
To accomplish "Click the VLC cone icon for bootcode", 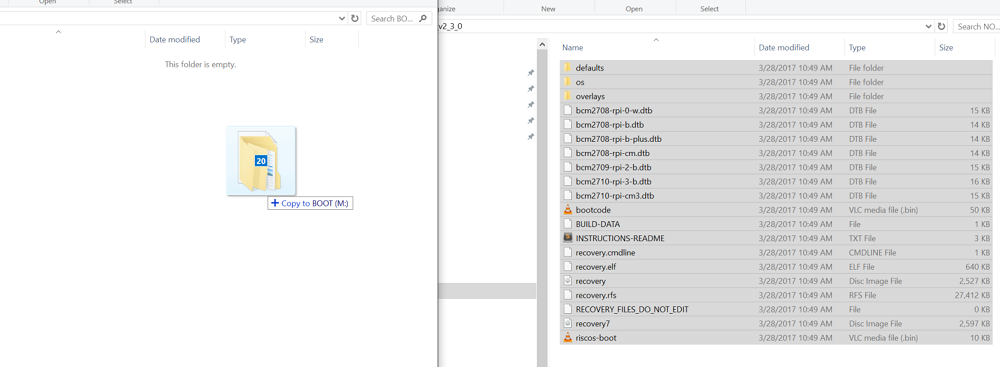I will point(568,209).
